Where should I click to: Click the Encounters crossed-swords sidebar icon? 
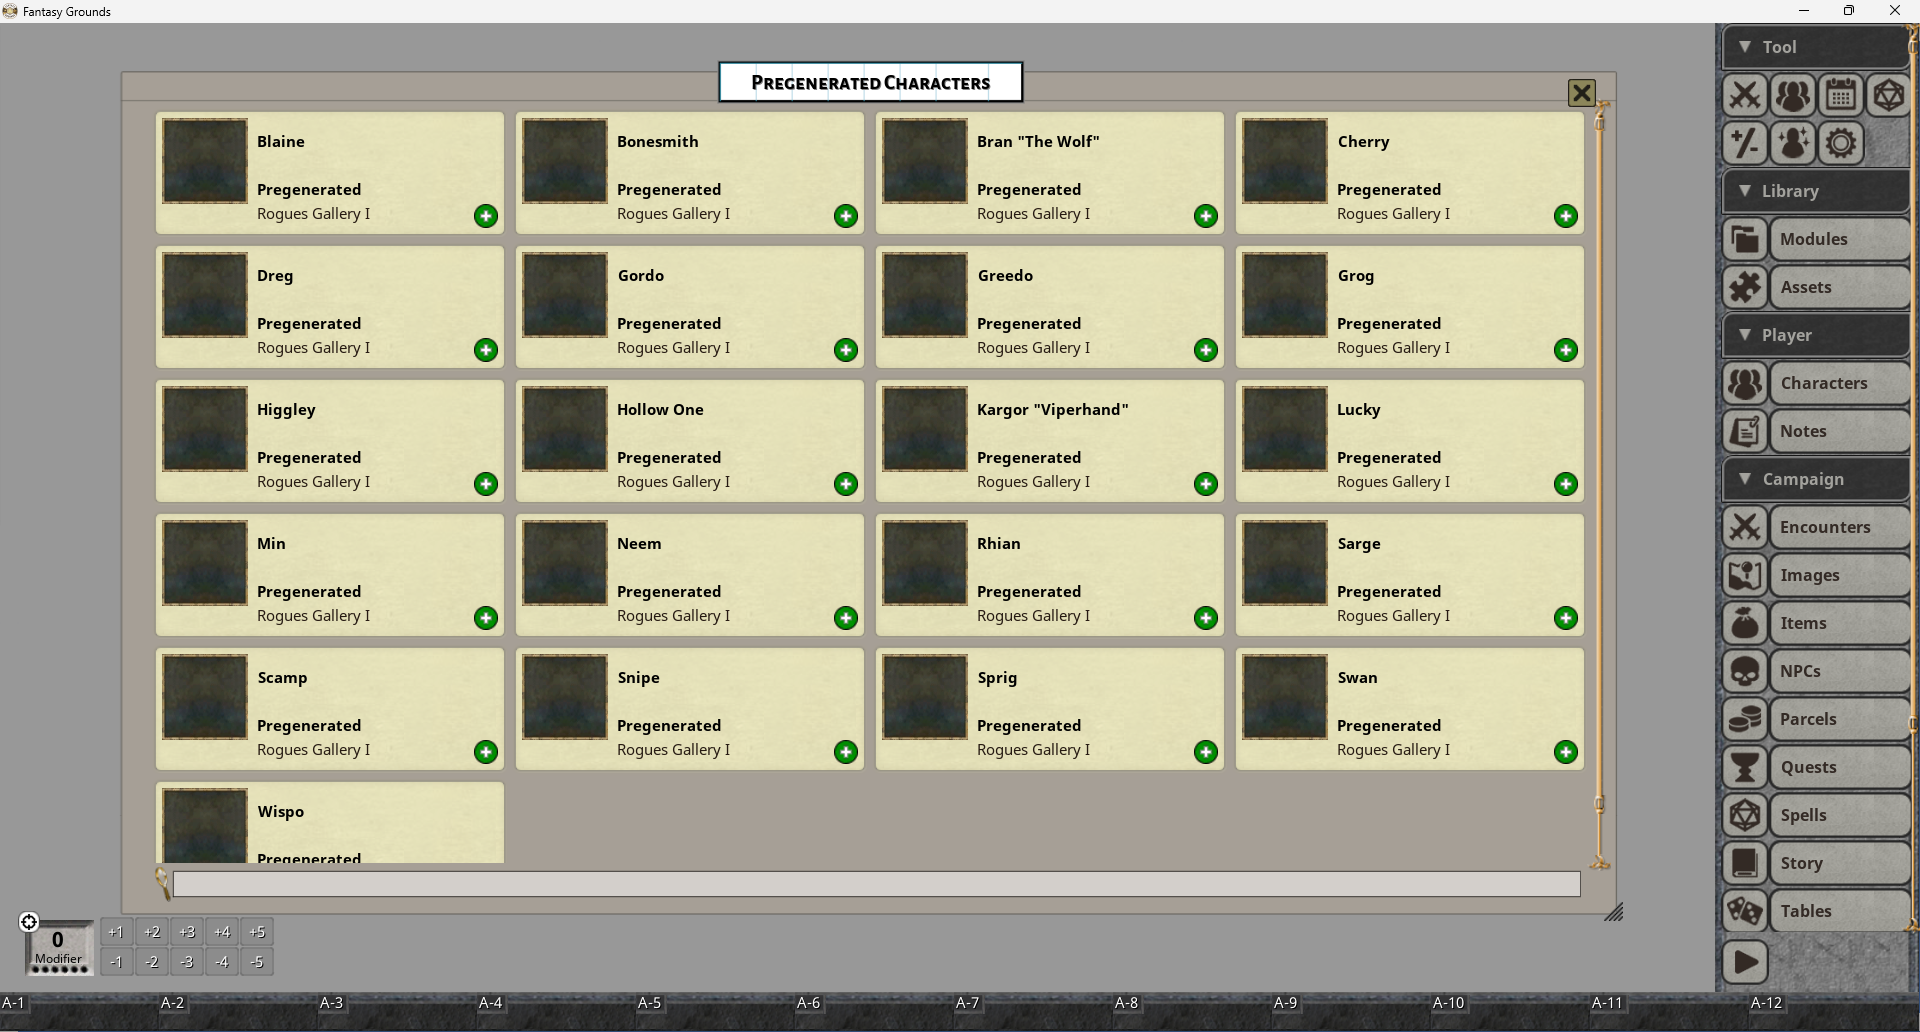[x=1745, y=527]
